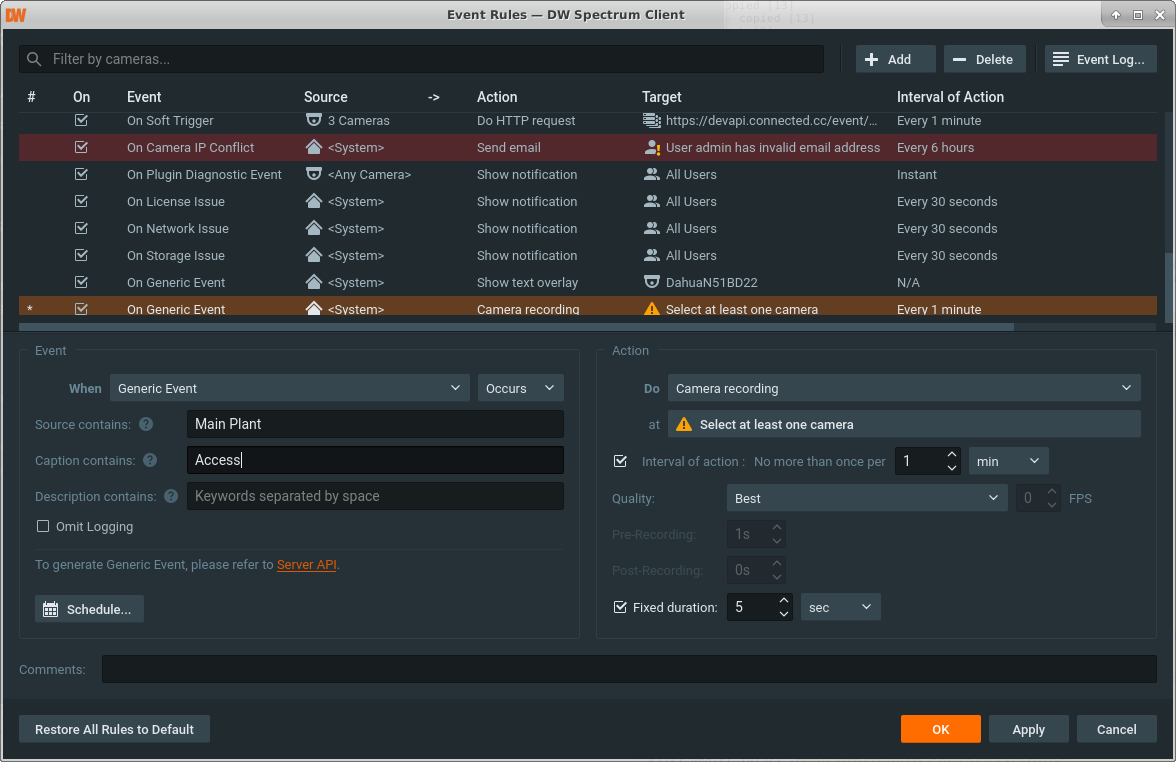Disable the Fixed duration checkbox
Viewport: 1176px width, 762px height.
[620, 607]
